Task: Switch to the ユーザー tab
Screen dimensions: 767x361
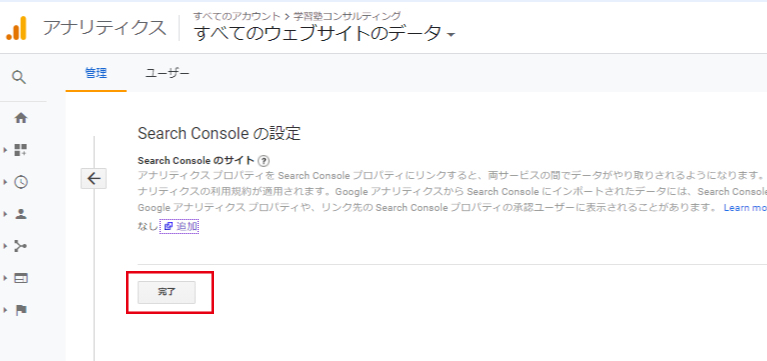Action: point(167,74)
